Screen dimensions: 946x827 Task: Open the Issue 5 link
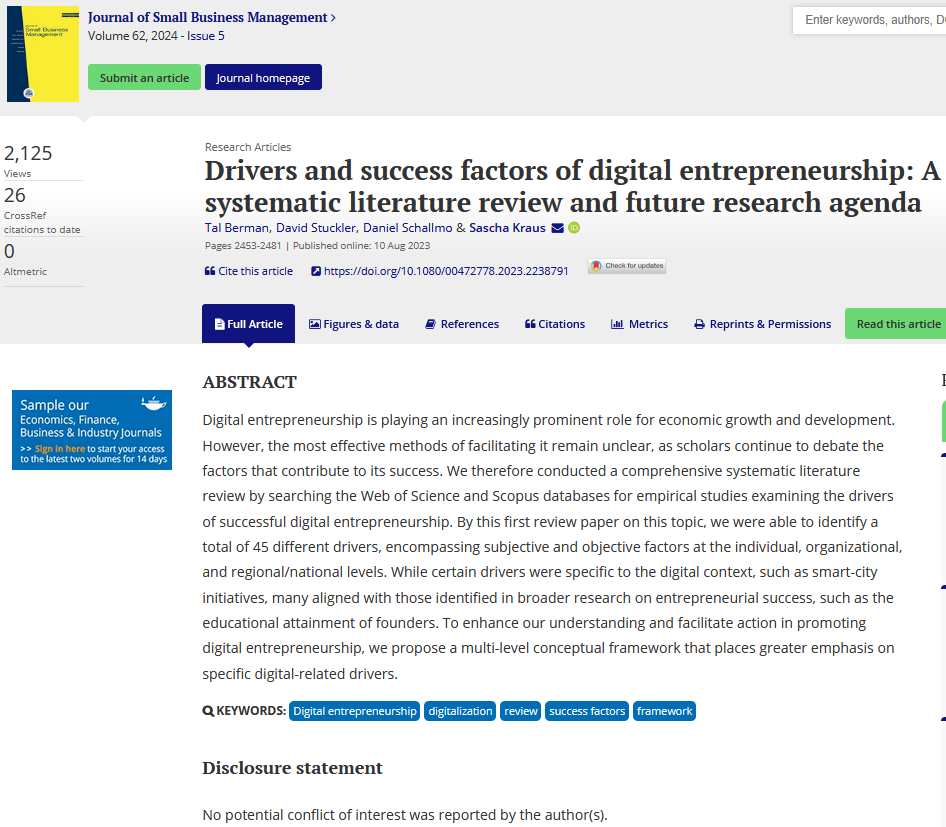click(x=205, y=36)
